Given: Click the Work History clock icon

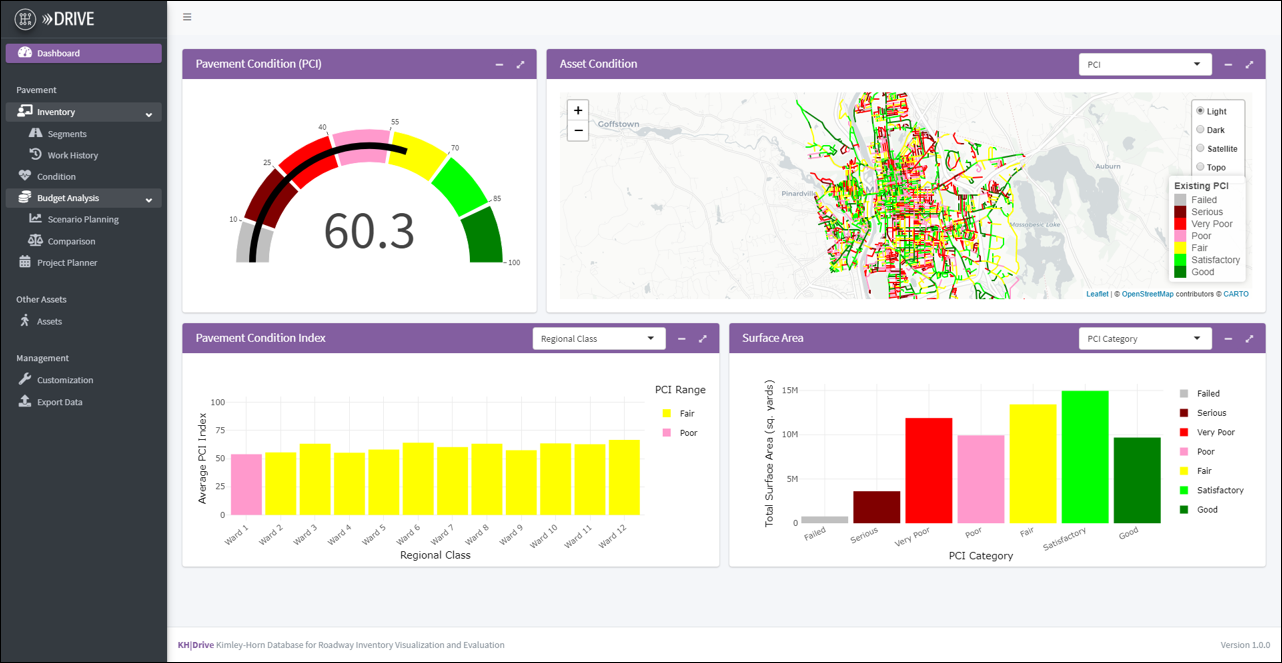Looking at the screenshot, I should 36,155.
